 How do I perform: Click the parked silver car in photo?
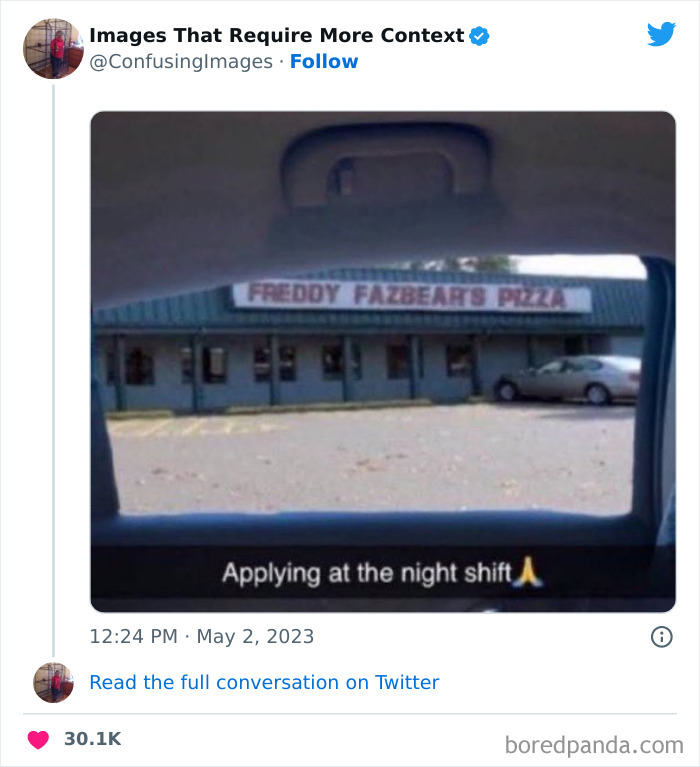(568, 379)
